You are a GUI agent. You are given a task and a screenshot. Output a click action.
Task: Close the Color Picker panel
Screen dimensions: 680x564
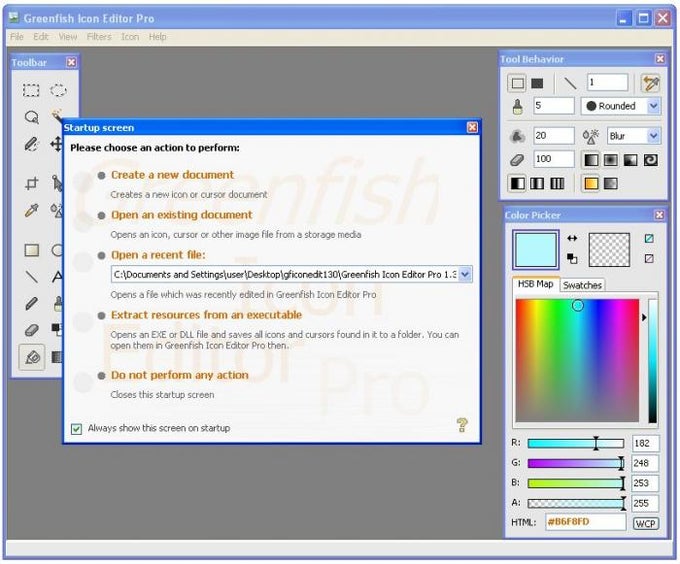659,215
